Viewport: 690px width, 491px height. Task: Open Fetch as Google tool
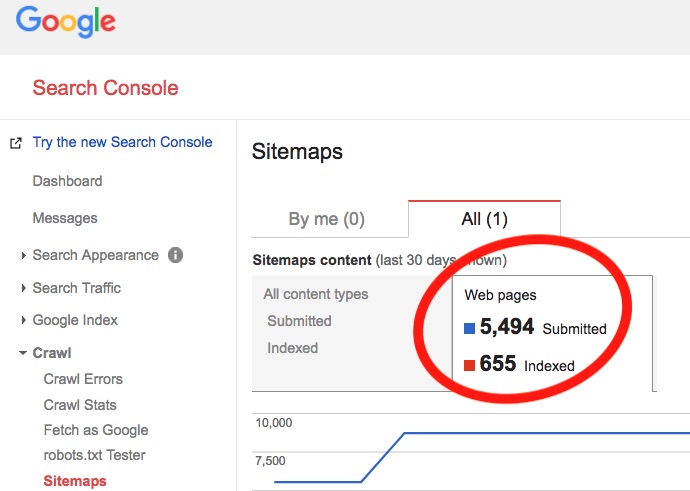coord(96,430)
